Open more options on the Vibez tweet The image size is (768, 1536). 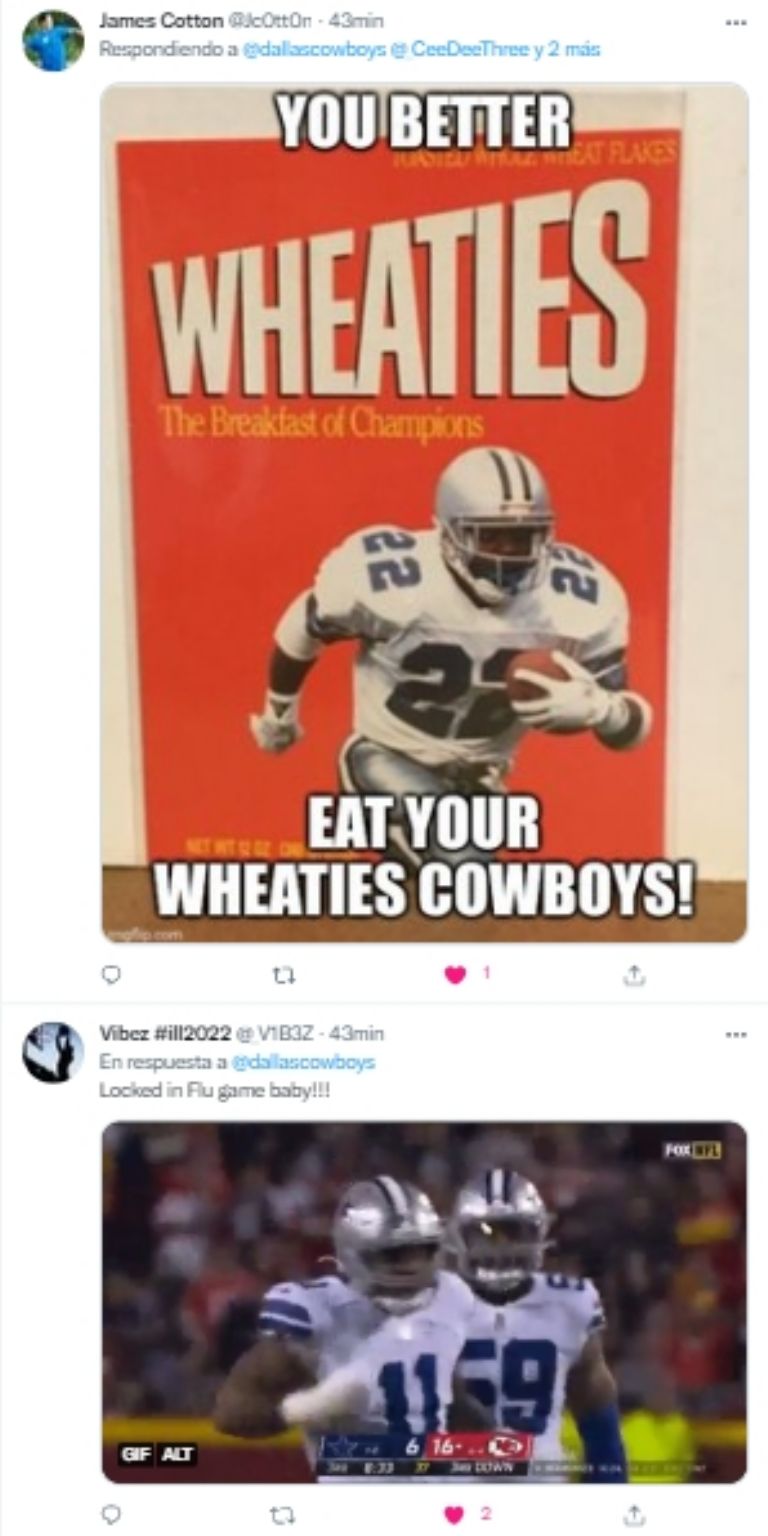(736, 1033)
